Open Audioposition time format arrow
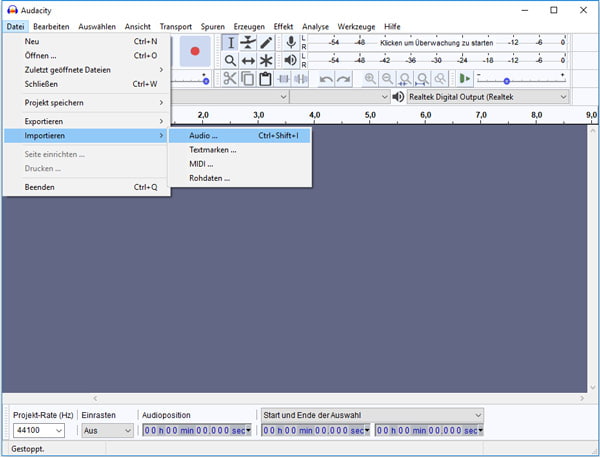Screen dimensions: 600x457 coord(248,431)
